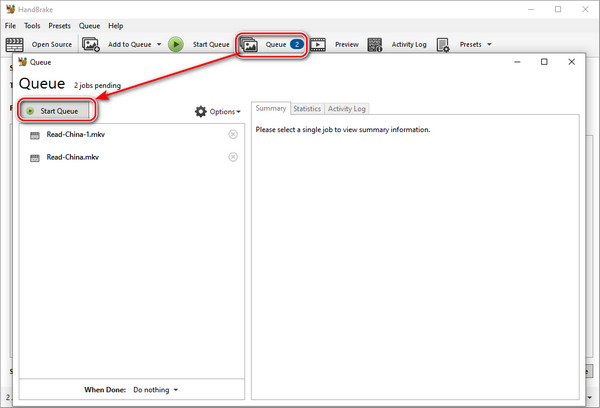Click Start Queue label in main toolbar

pos(211,44)
